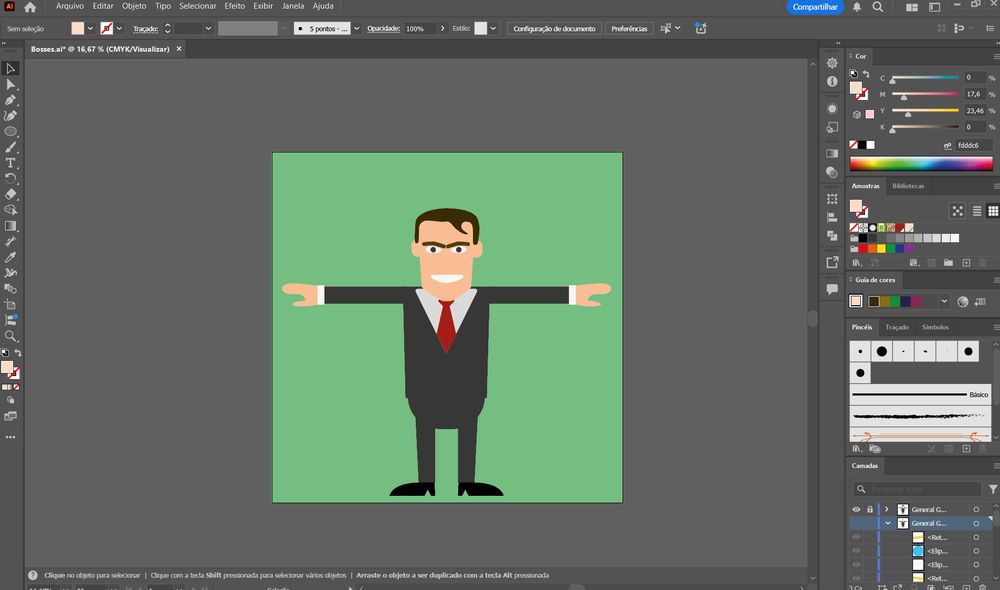
Task: Click the Configuração de documento button
Action: [x=554, y=29]
